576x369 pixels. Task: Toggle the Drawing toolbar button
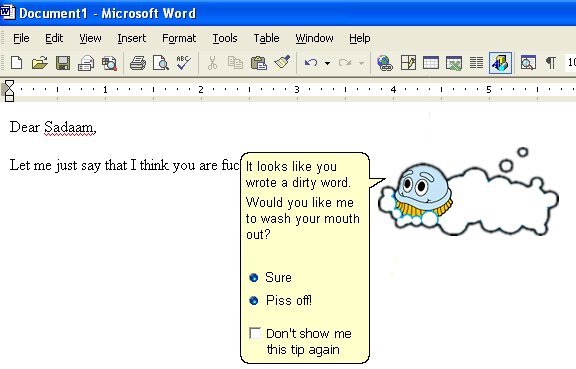pos(500,63)
